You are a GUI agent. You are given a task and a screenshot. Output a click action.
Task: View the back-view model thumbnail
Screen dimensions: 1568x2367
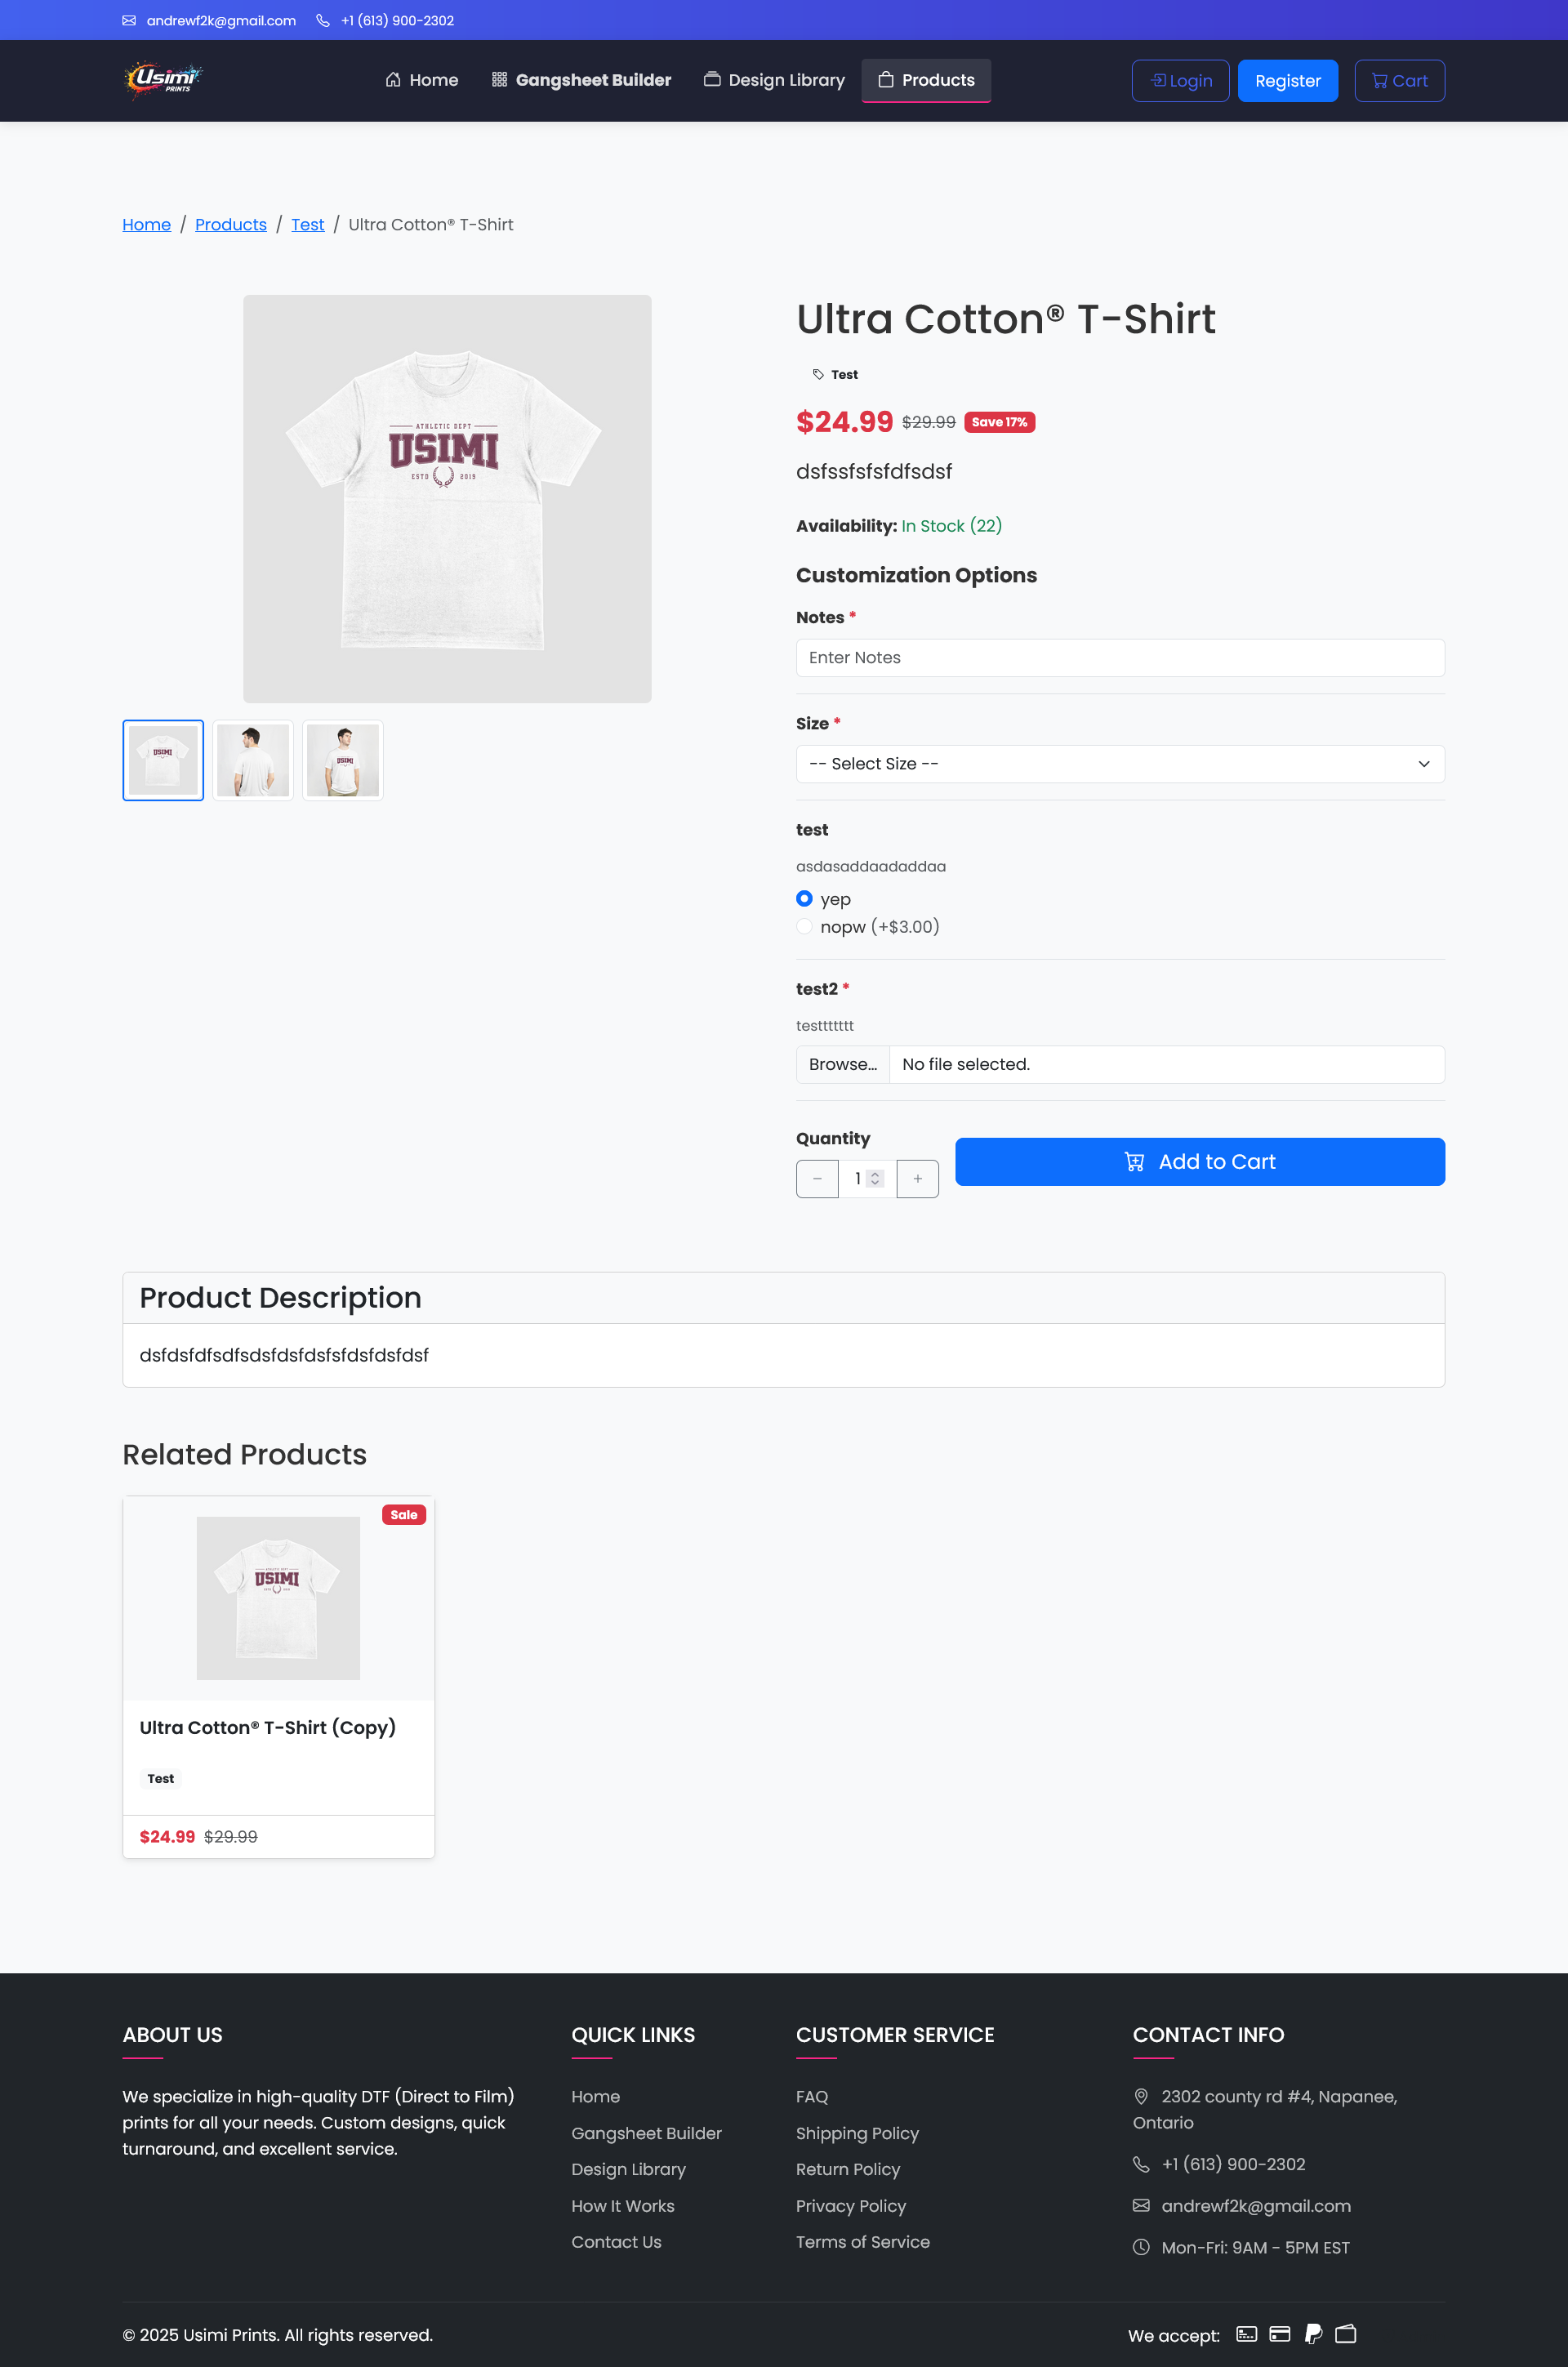click(x=253, y=760)
